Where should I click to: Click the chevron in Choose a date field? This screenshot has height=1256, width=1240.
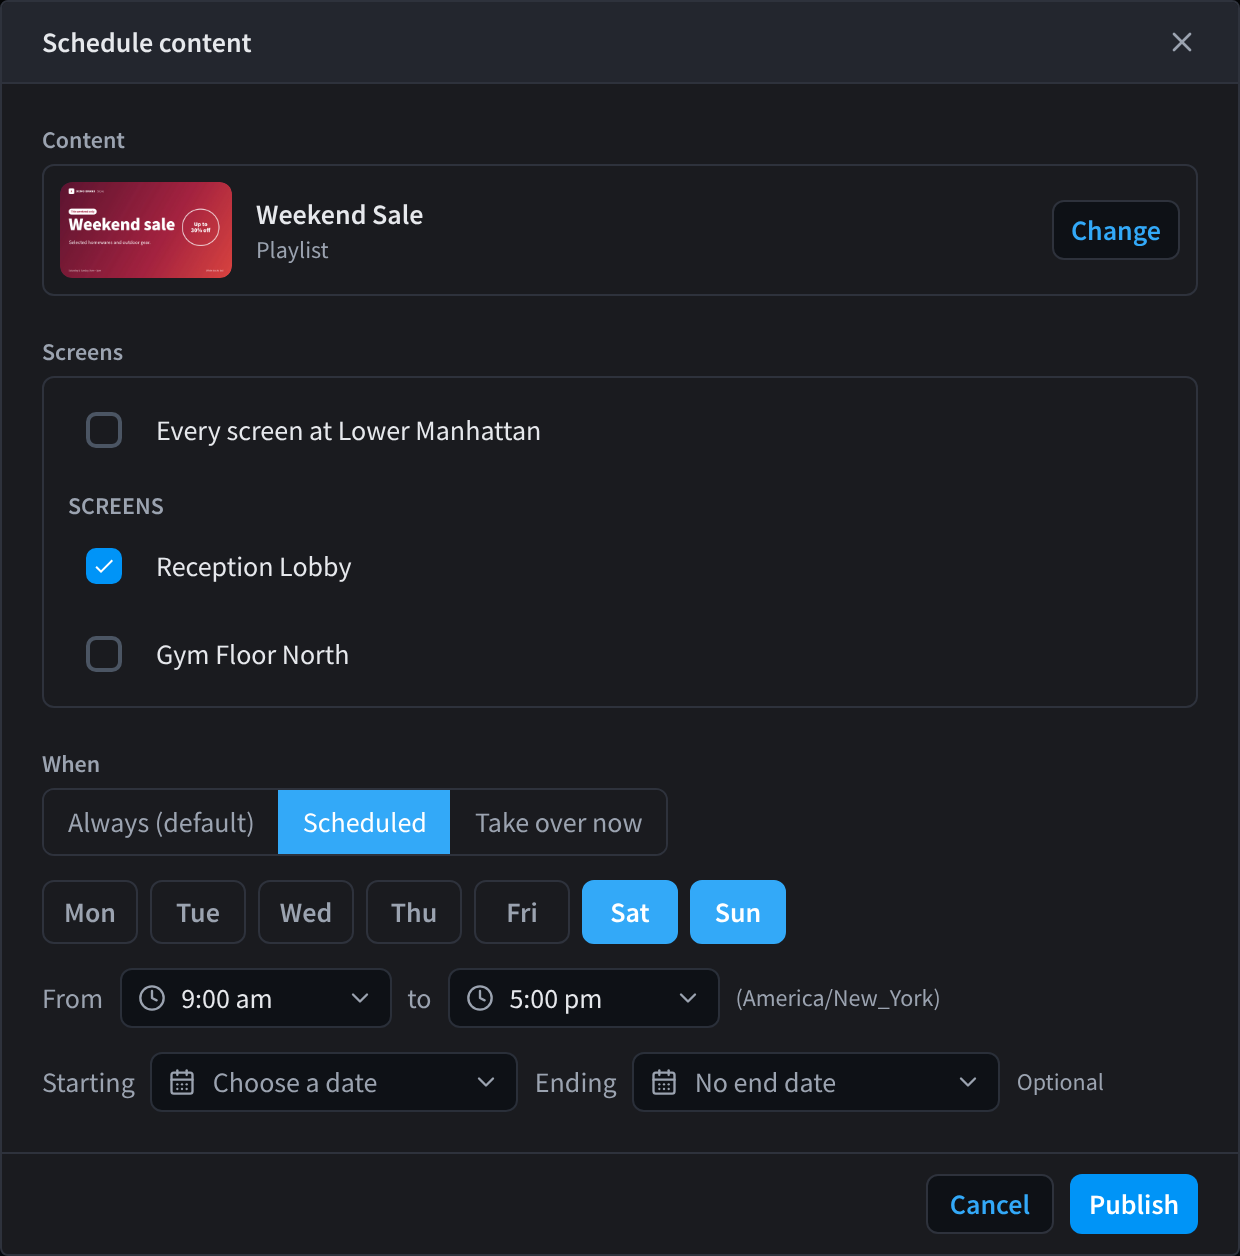click(486, 1082)
